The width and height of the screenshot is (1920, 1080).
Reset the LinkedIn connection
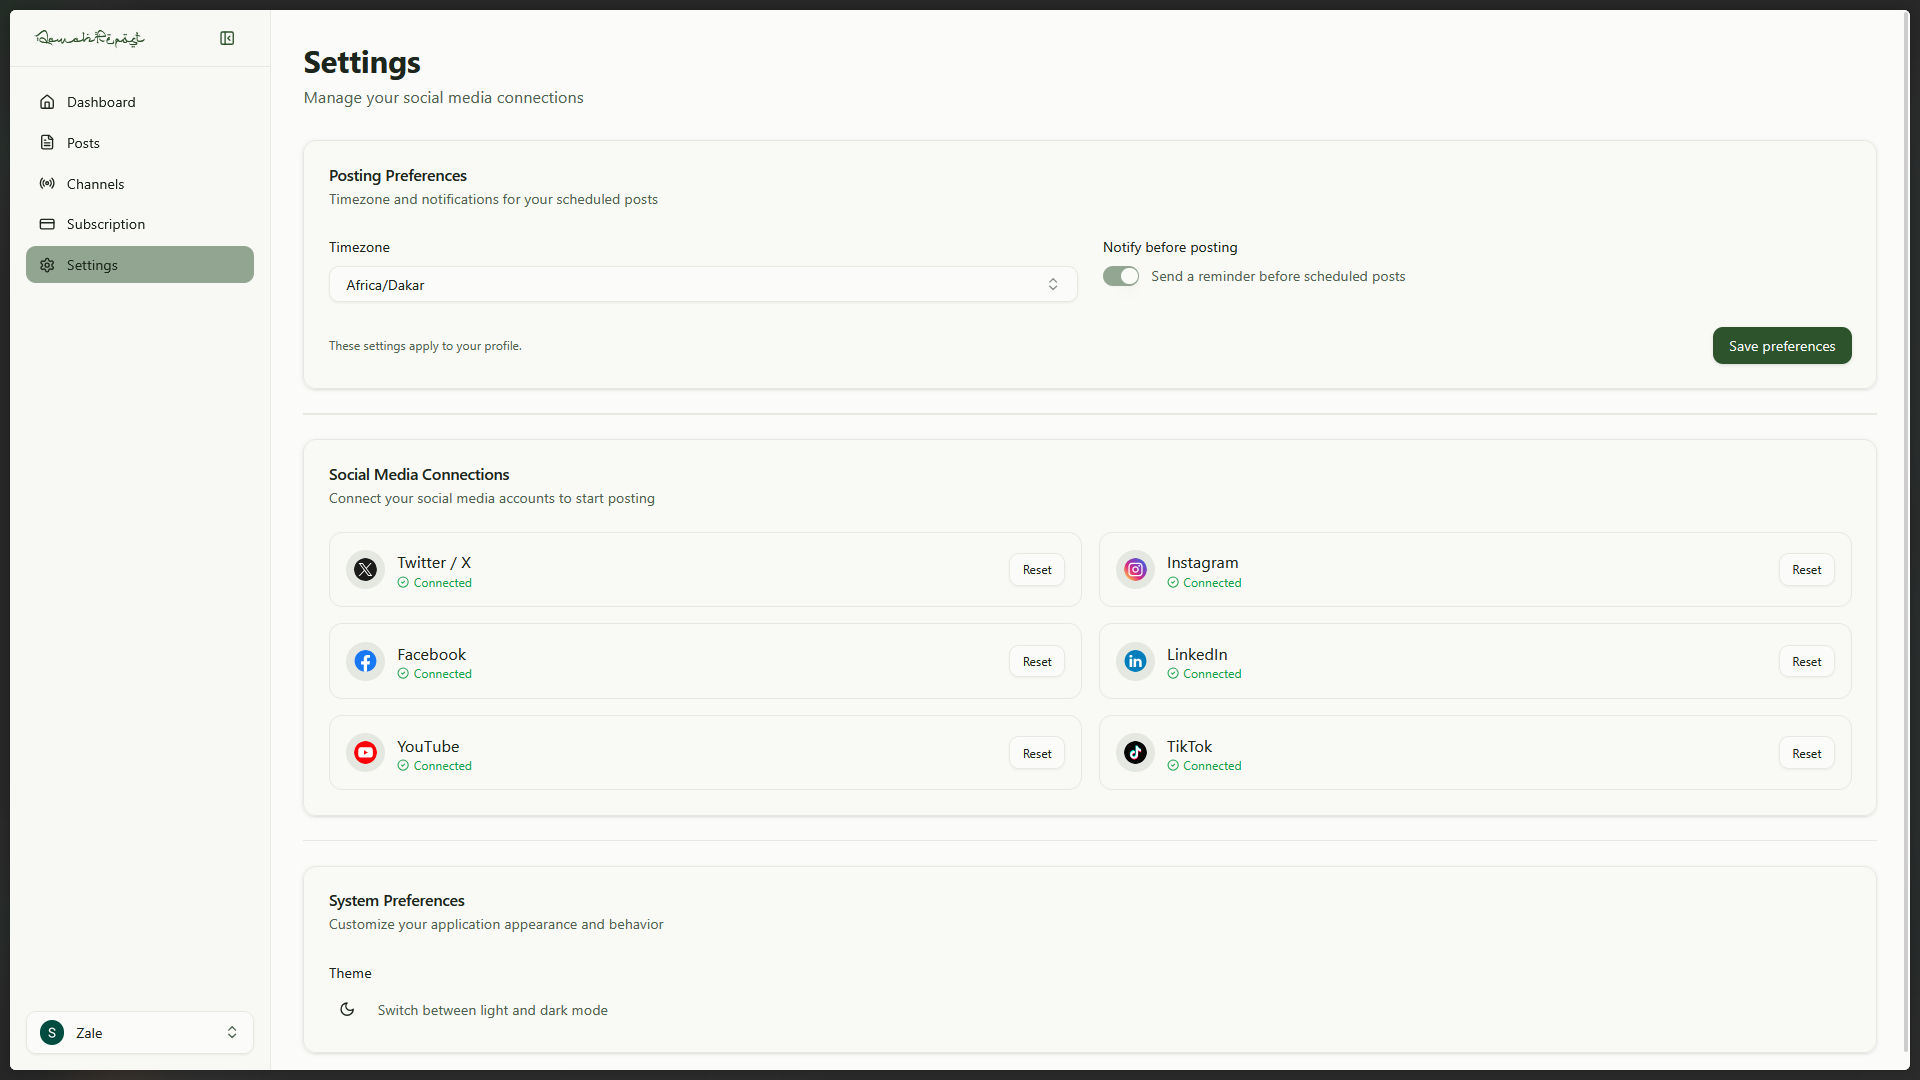click(x=1805, y=662)
